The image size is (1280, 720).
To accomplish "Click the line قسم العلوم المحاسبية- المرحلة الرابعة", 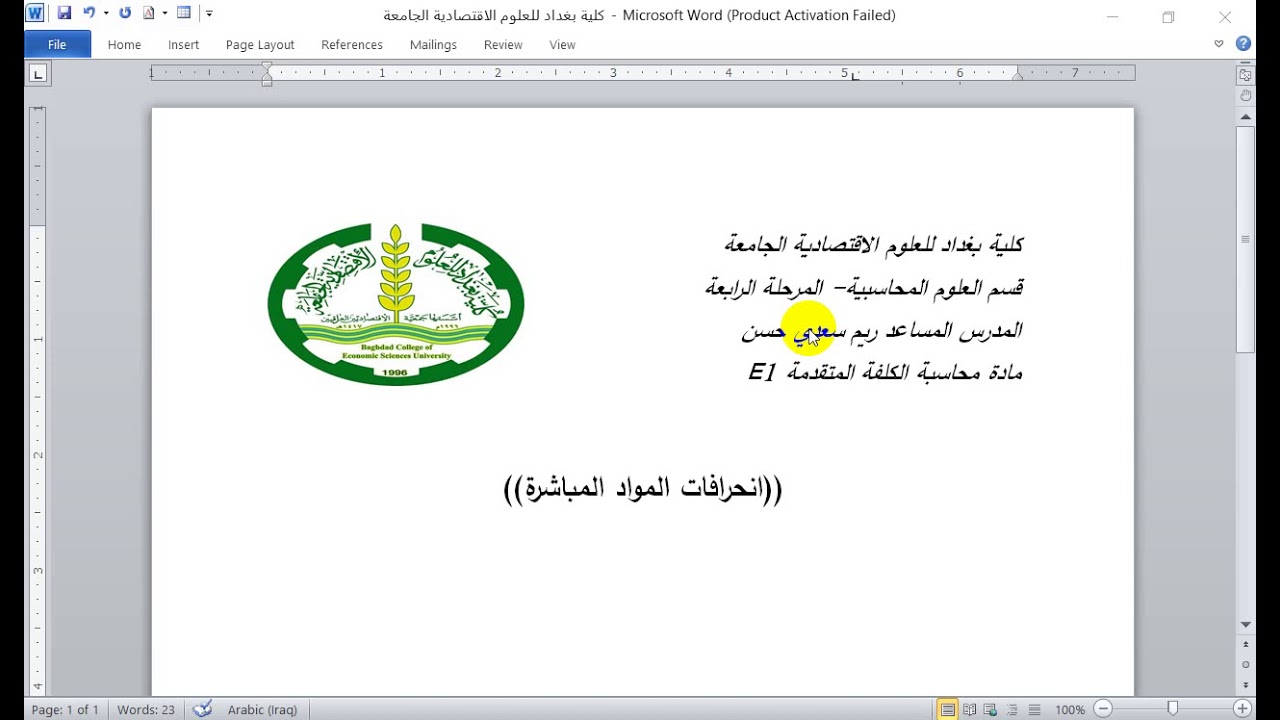I will tap(865, 288).
